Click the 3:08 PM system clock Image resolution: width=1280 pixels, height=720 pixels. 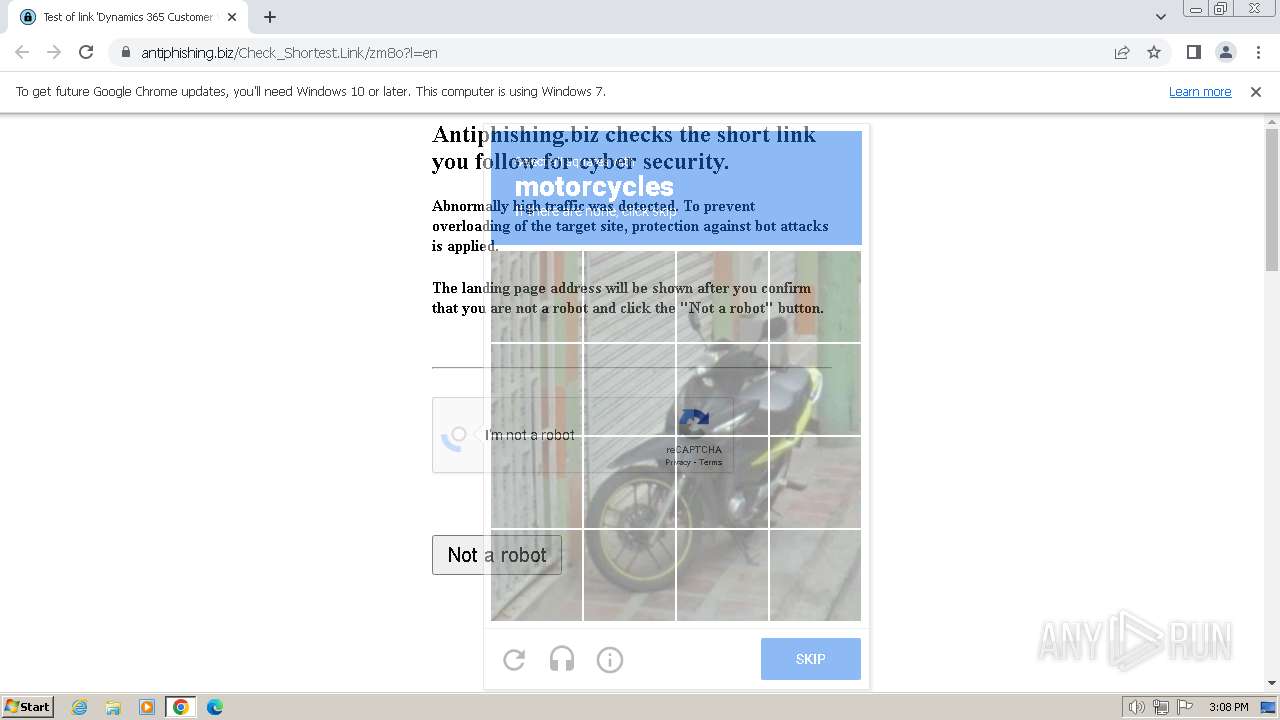(1228, 707)
